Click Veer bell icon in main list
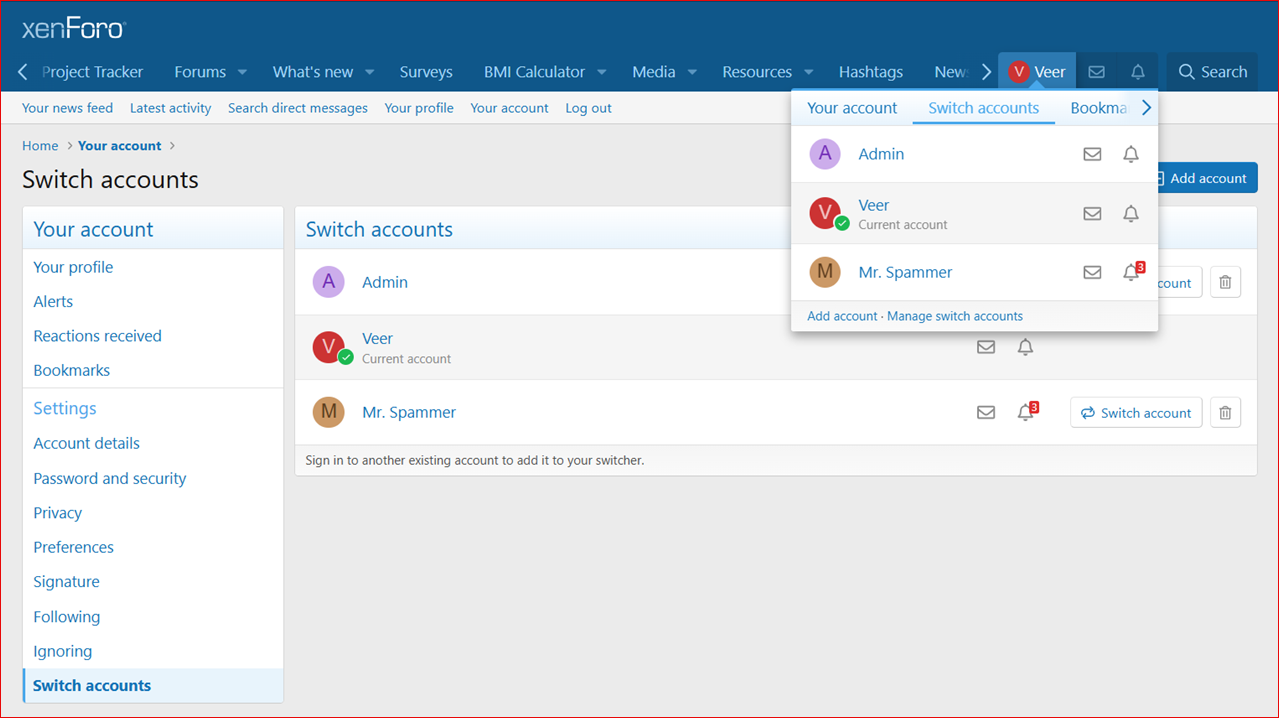Image resolution: width=1279 pixels, height=718 pixels. click(1025, 347)
